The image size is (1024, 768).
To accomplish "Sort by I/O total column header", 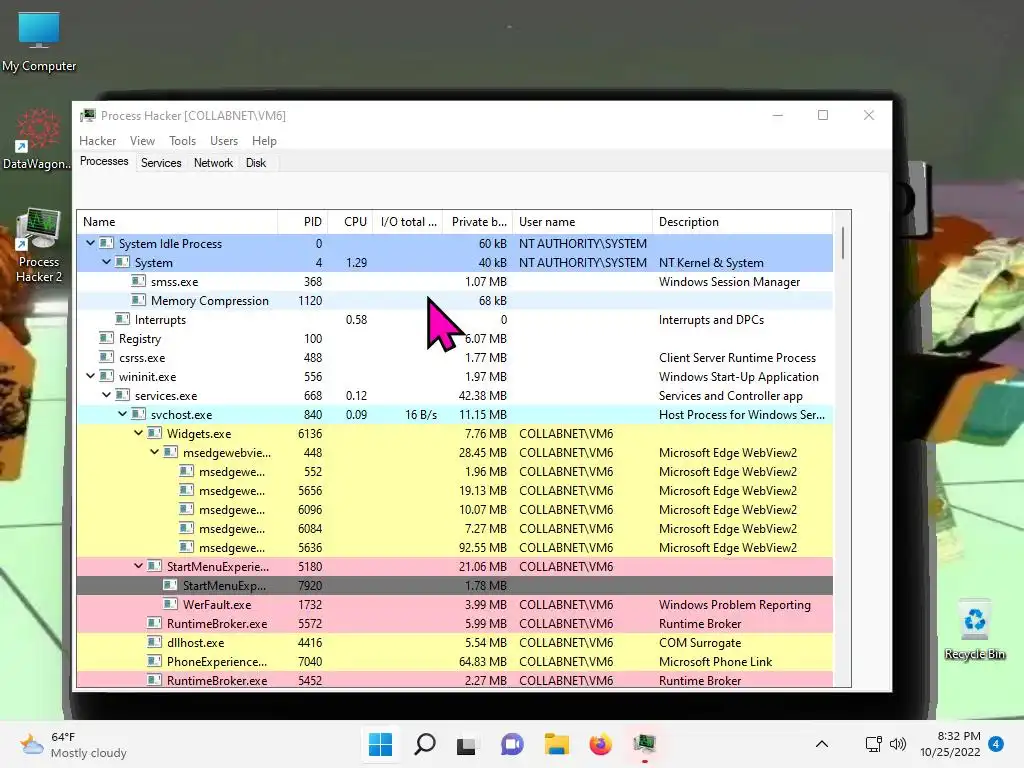I will click(x=408, y=222).
